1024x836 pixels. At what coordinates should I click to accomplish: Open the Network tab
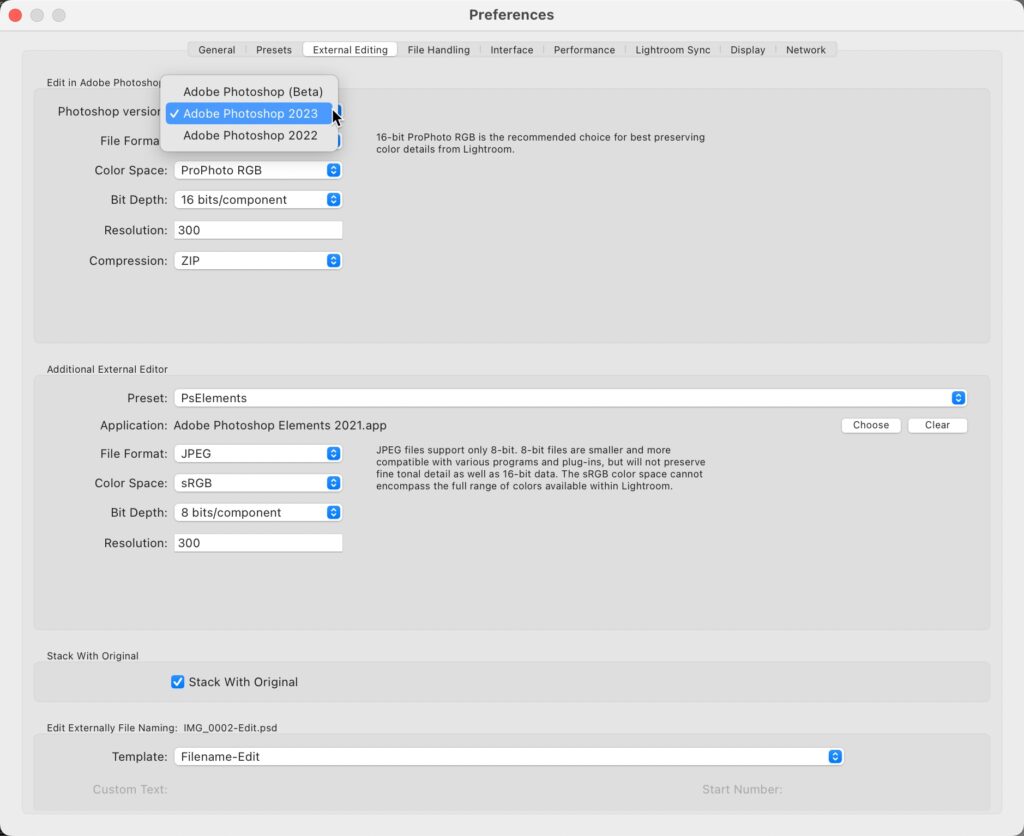coord(805,50)
